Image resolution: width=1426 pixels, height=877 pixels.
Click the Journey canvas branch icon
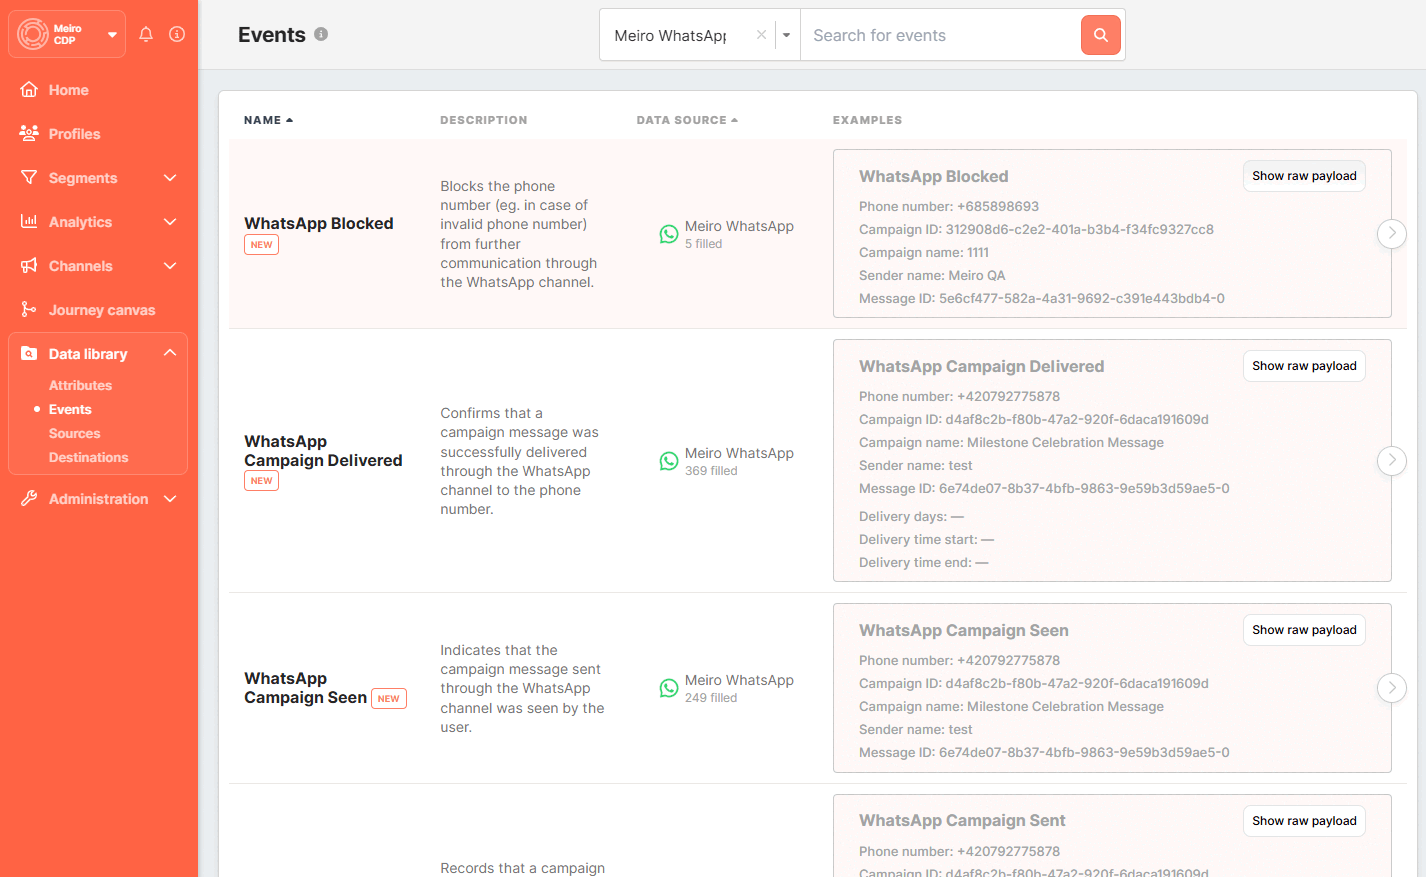29,309
